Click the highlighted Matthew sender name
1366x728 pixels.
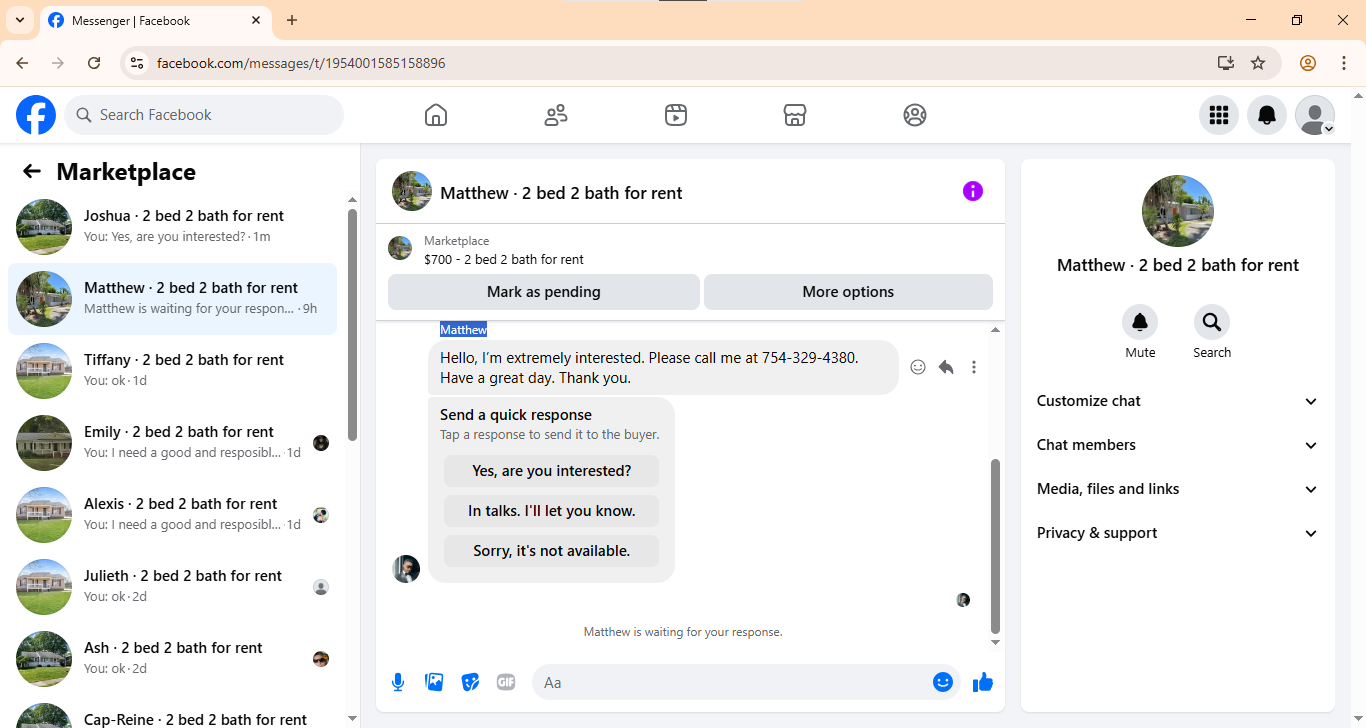(463, 330)
